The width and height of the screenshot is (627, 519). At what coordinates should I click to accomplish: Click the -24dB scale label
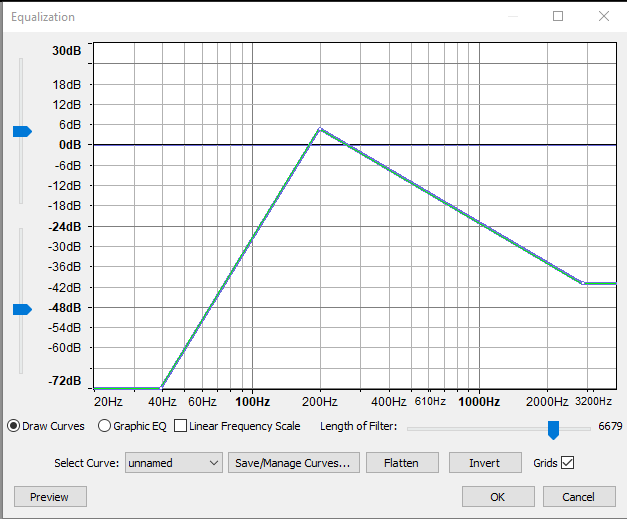click(x=65, y=227)
